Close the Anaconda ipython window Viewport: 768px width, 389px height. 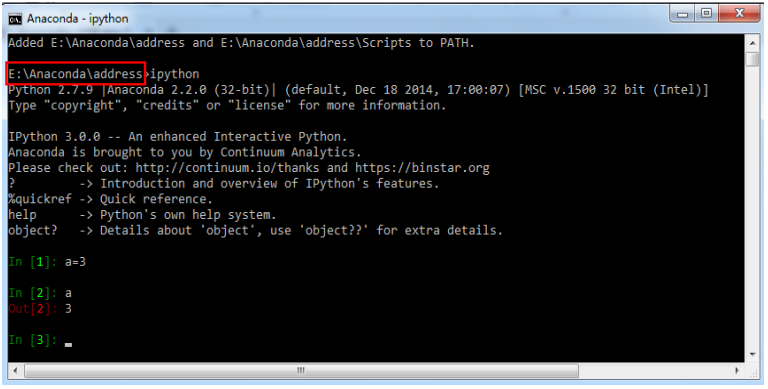coord(739,14)
